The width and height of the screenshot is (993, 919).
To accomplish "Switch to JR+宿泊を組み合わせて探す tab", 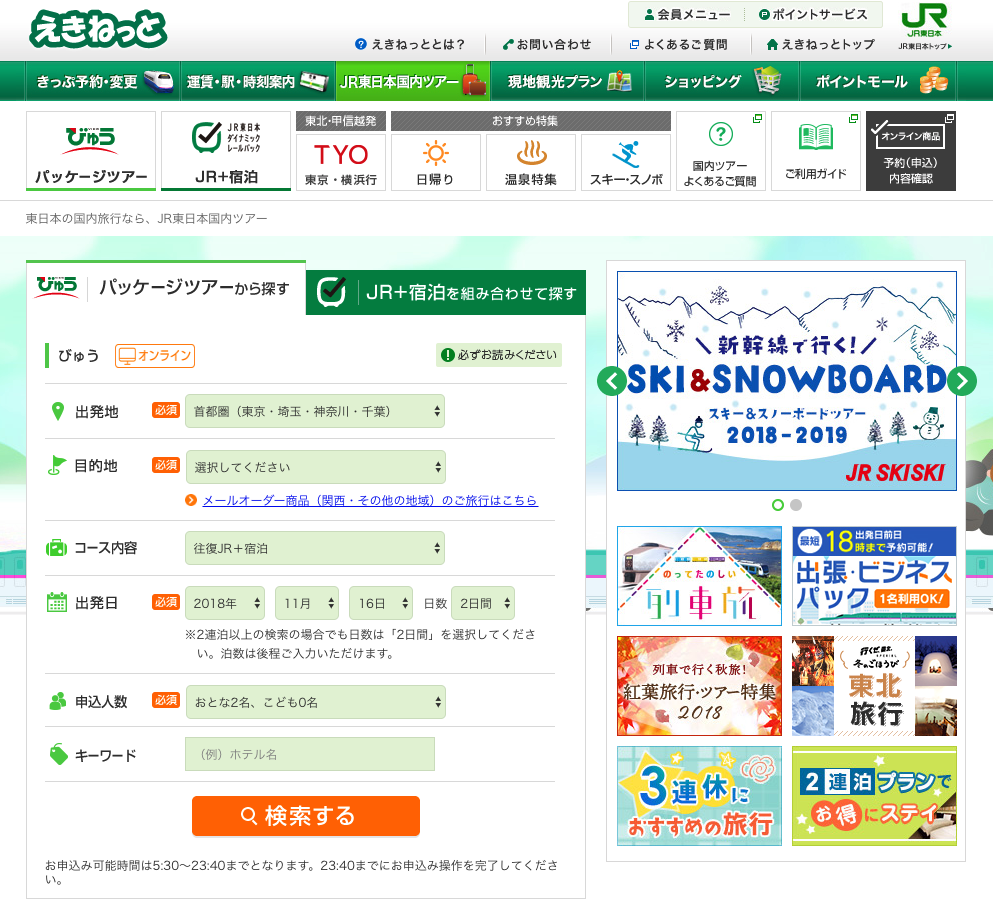I will (x=446, y=292).
